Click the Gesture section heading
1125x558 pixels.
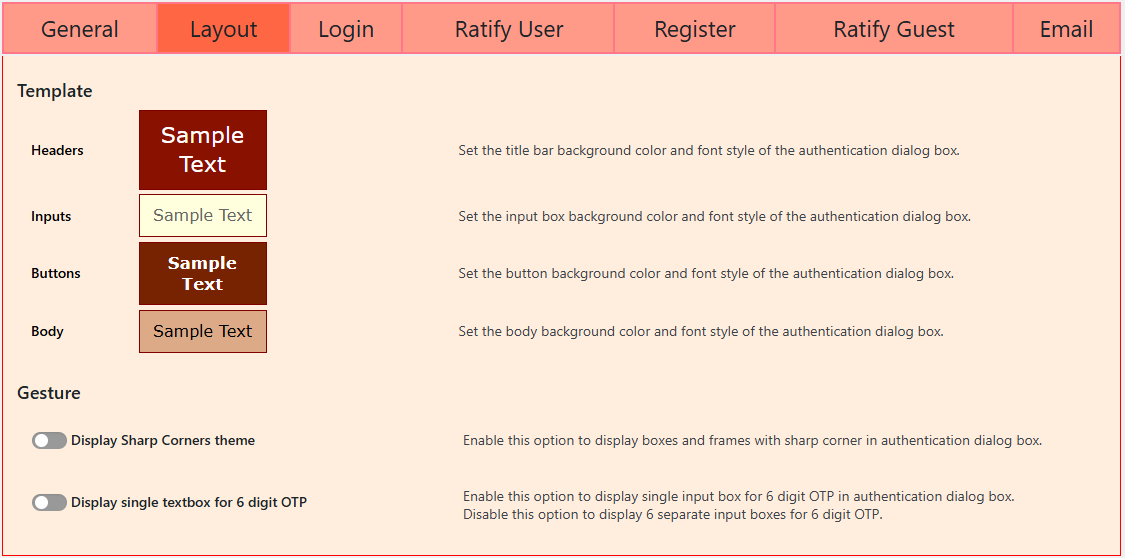pyautogui.click(x=49, y=393)
